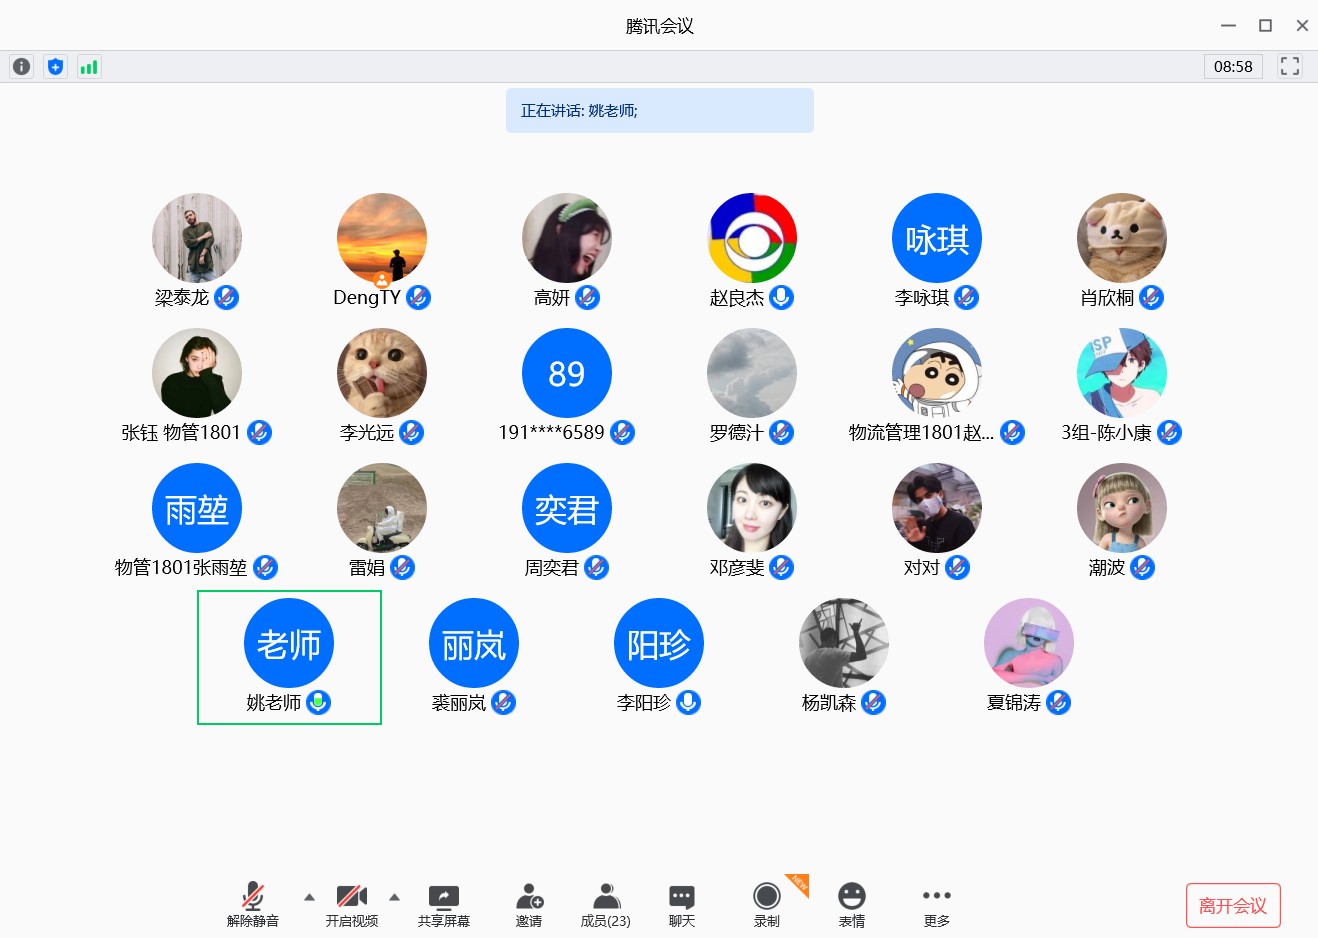Click the mic icon next to 周奕君
The width and height of the screenshot is (1318, 938).
pos(597,567)
